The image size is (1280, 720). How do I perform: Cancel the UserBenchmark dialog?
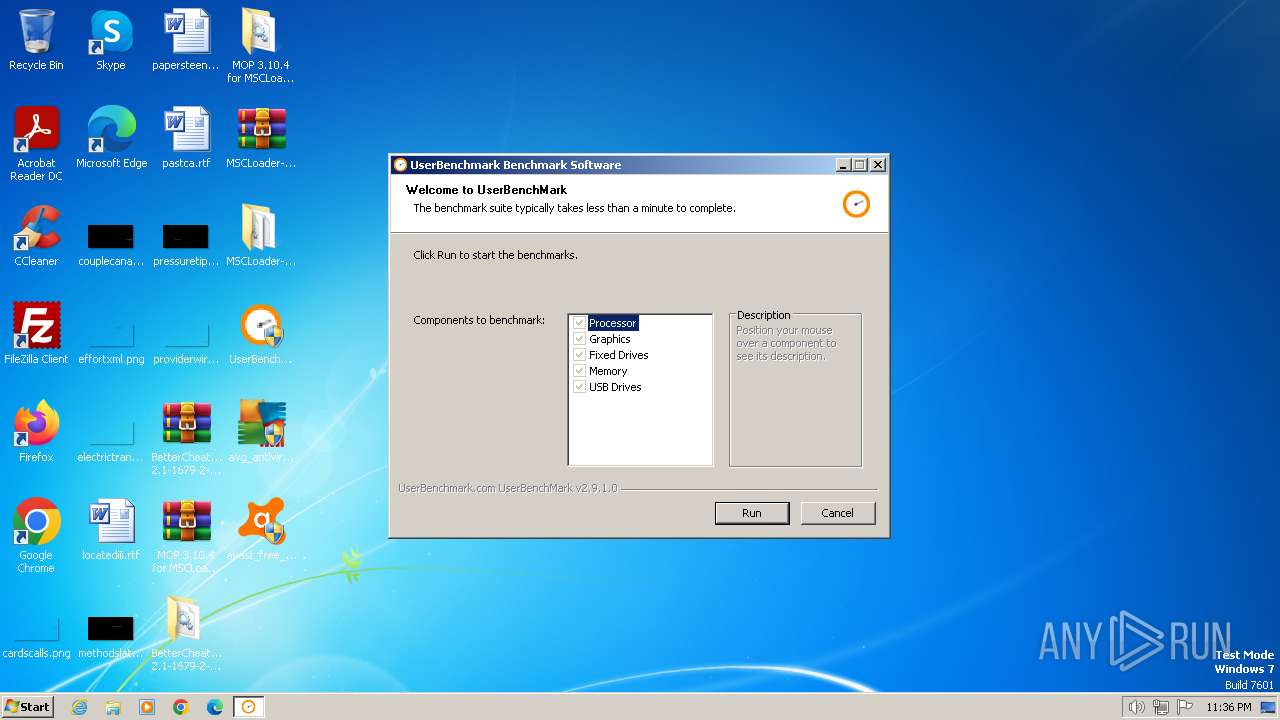coord(837,513)
